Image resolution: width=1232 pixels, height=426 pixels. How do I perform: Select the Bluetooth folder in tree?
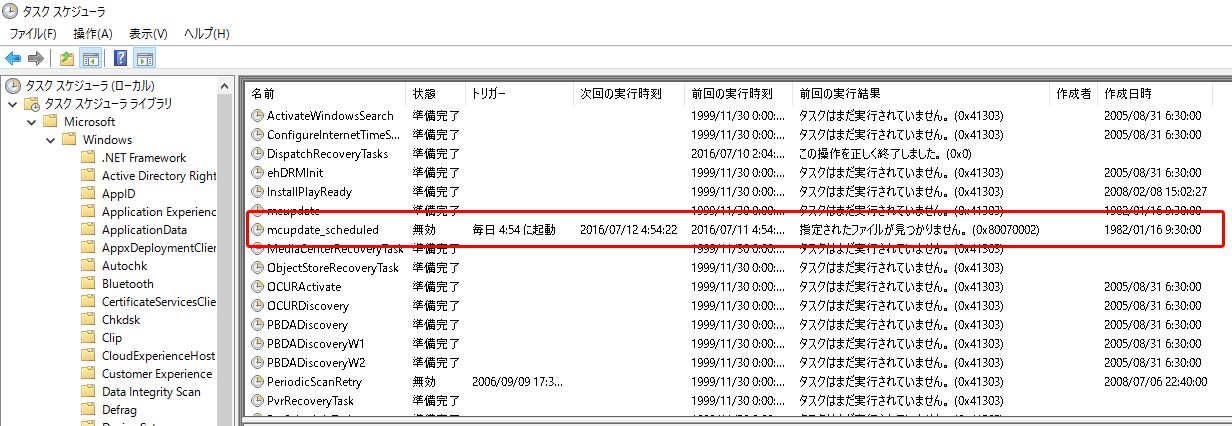(x=127, y=284)
